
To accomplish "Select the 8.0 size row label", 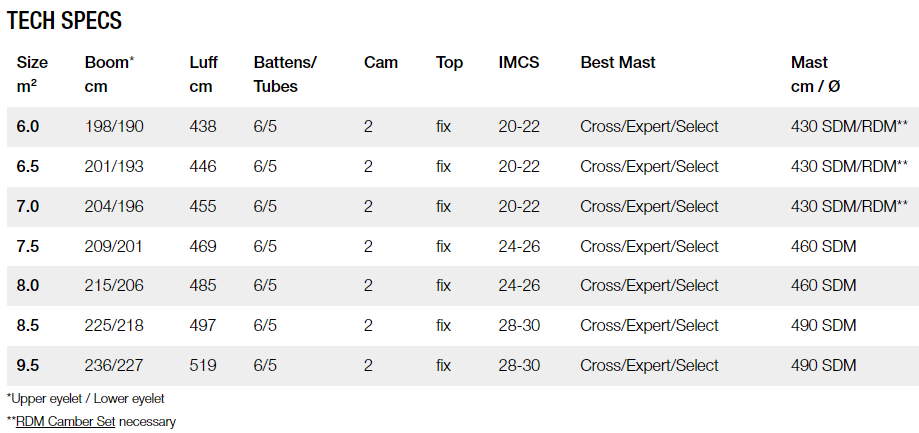I will point(28,285).
